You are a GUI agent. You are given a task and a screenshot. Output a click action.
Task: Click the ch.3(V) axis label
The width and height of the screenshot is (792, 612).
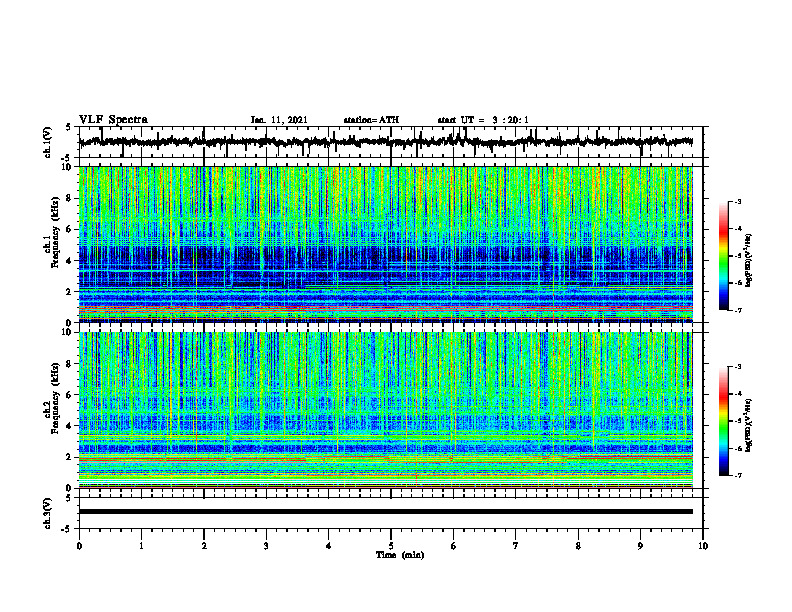(x=48, y=513)
